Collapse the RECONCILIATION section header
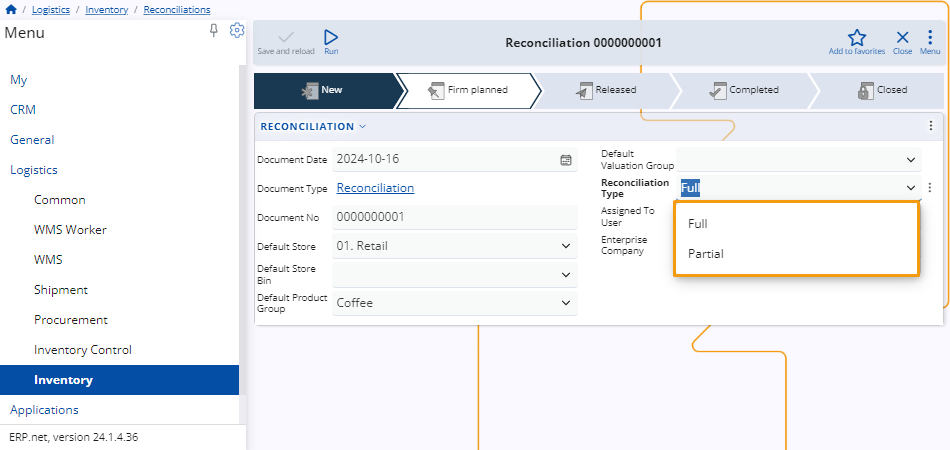The width and height of the screenshot is (950, 450). (313, 127)
